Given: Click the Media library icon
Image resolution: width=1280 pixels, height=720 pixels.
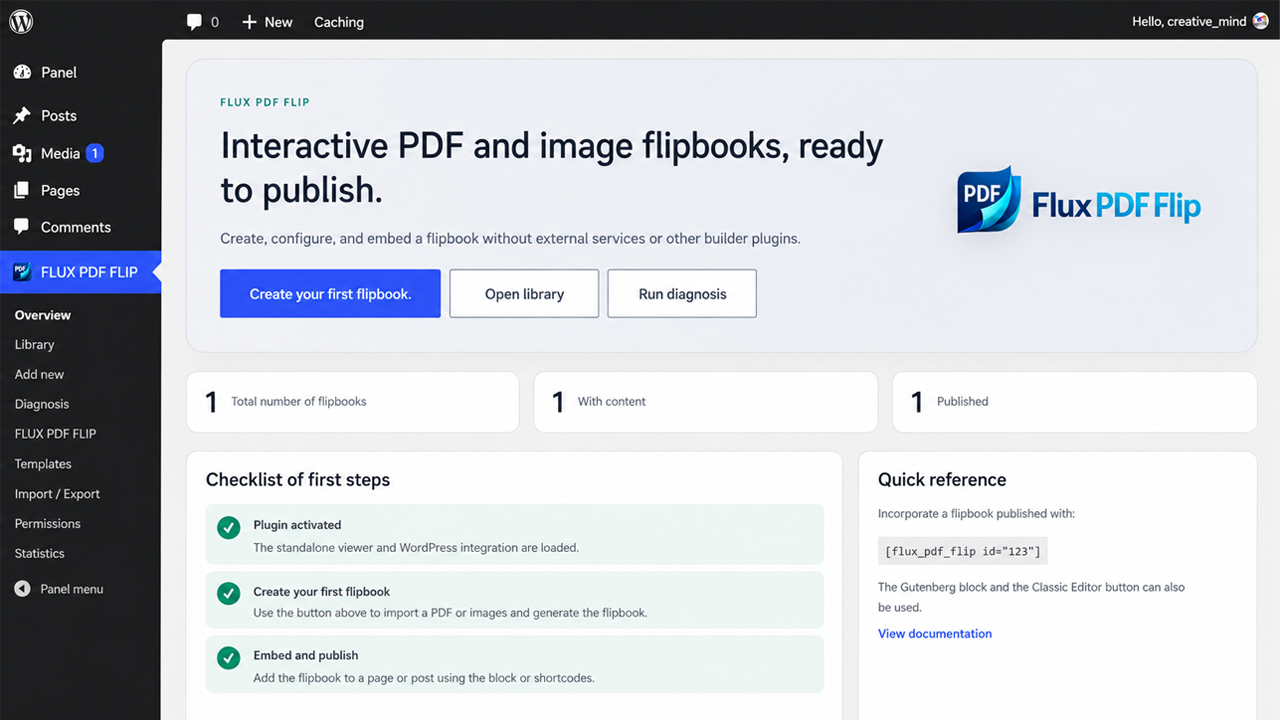Looking at the screenshot, I should tap(22, 153).
